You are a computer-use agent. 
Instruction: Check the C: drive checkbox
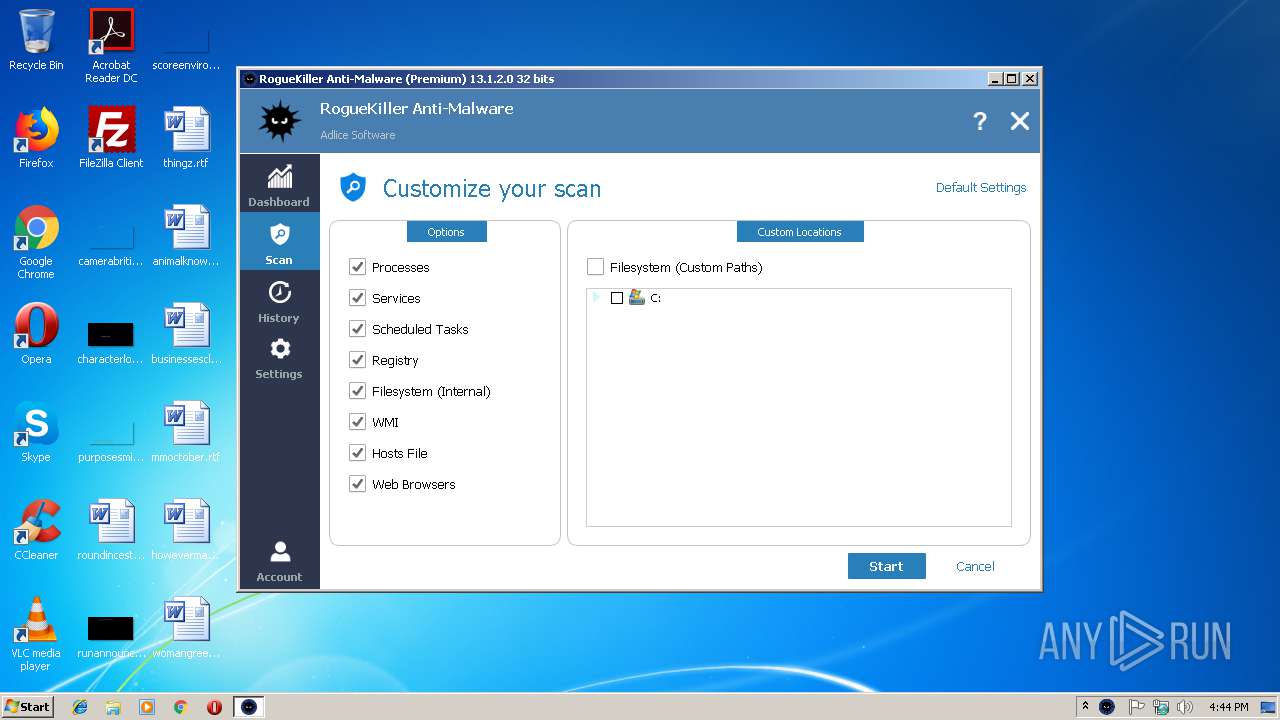[x=617, y=298]
